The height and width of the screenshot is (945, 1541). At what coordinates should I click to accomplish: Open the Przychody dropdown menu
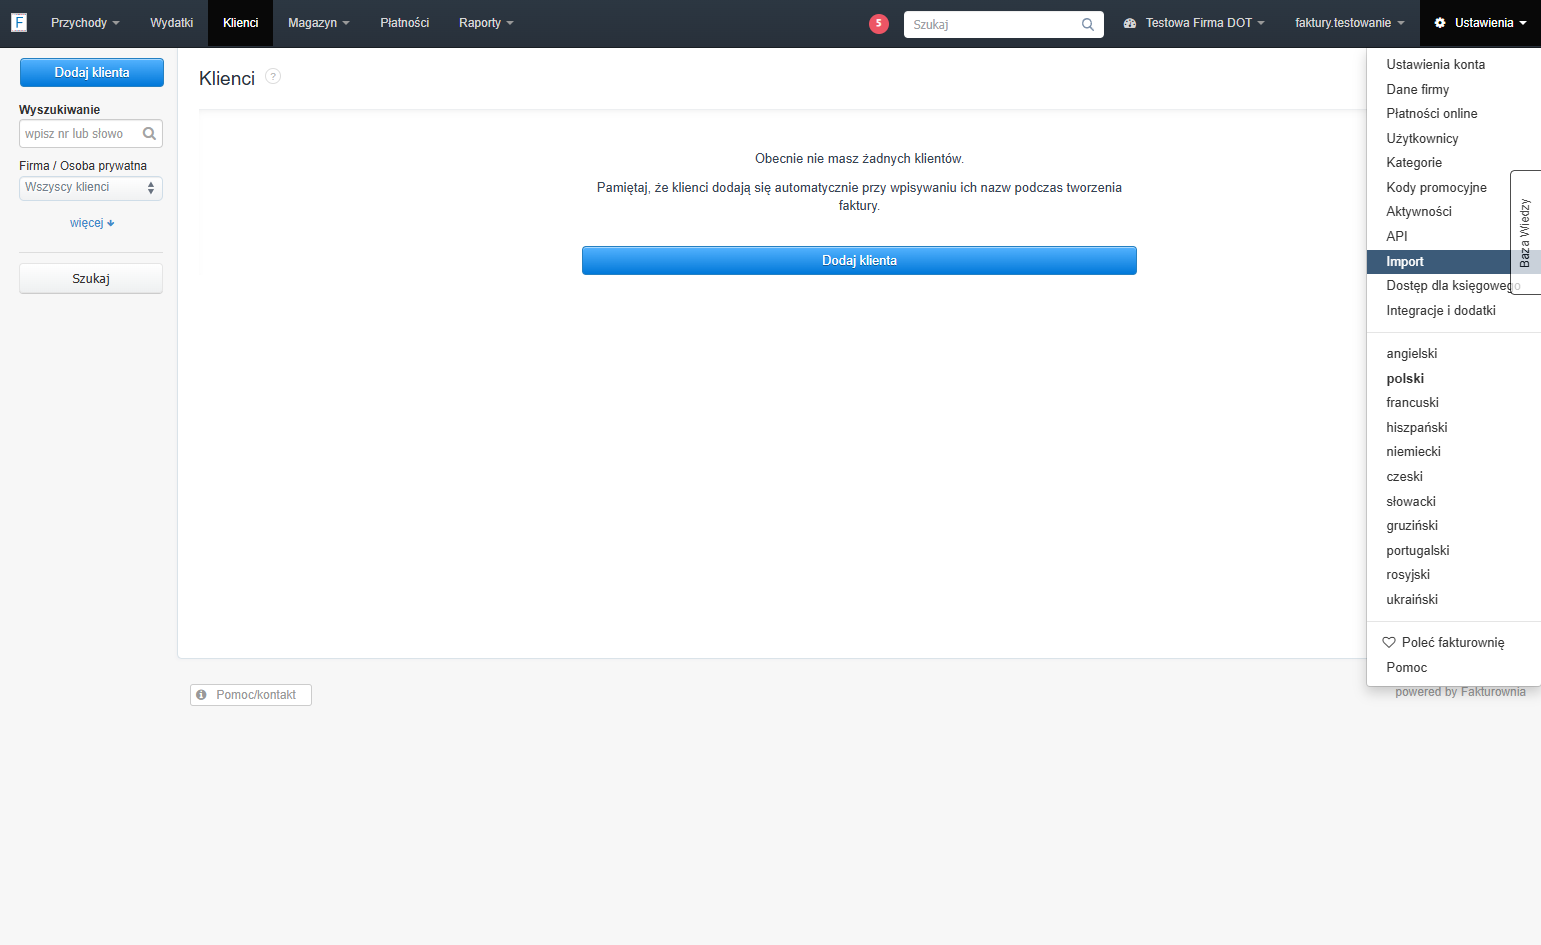coord(85,23)
